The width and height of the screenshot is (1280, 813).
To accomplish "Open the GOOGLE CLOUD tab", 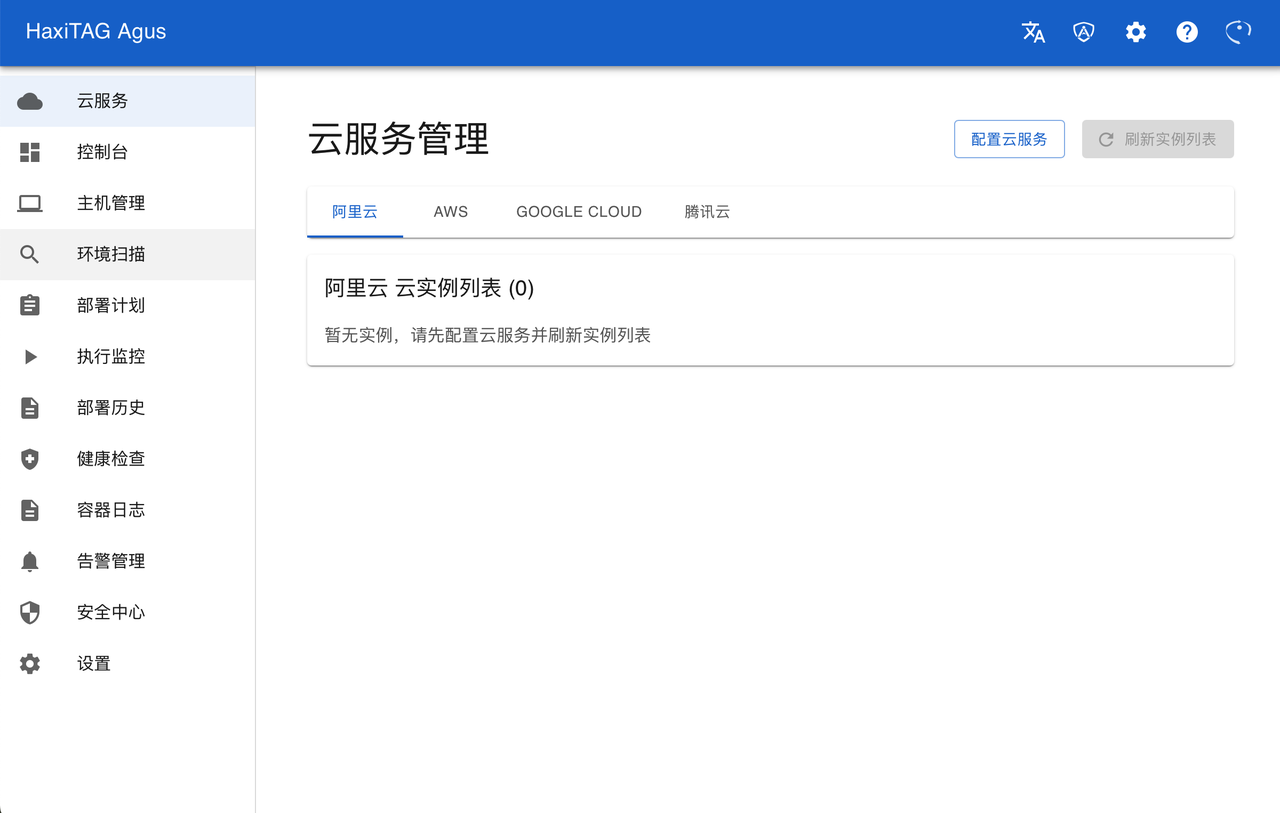I will click(x=578, y=211).
